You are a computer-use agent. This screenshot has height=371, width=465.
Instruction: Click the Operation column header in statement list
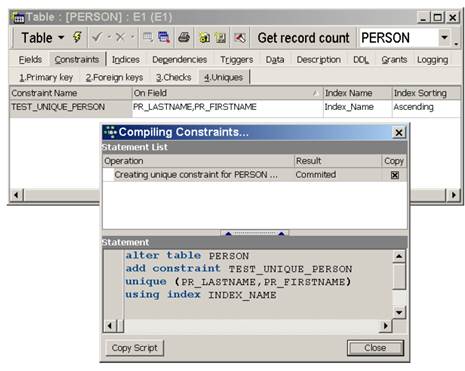click(x=198, y=161)
